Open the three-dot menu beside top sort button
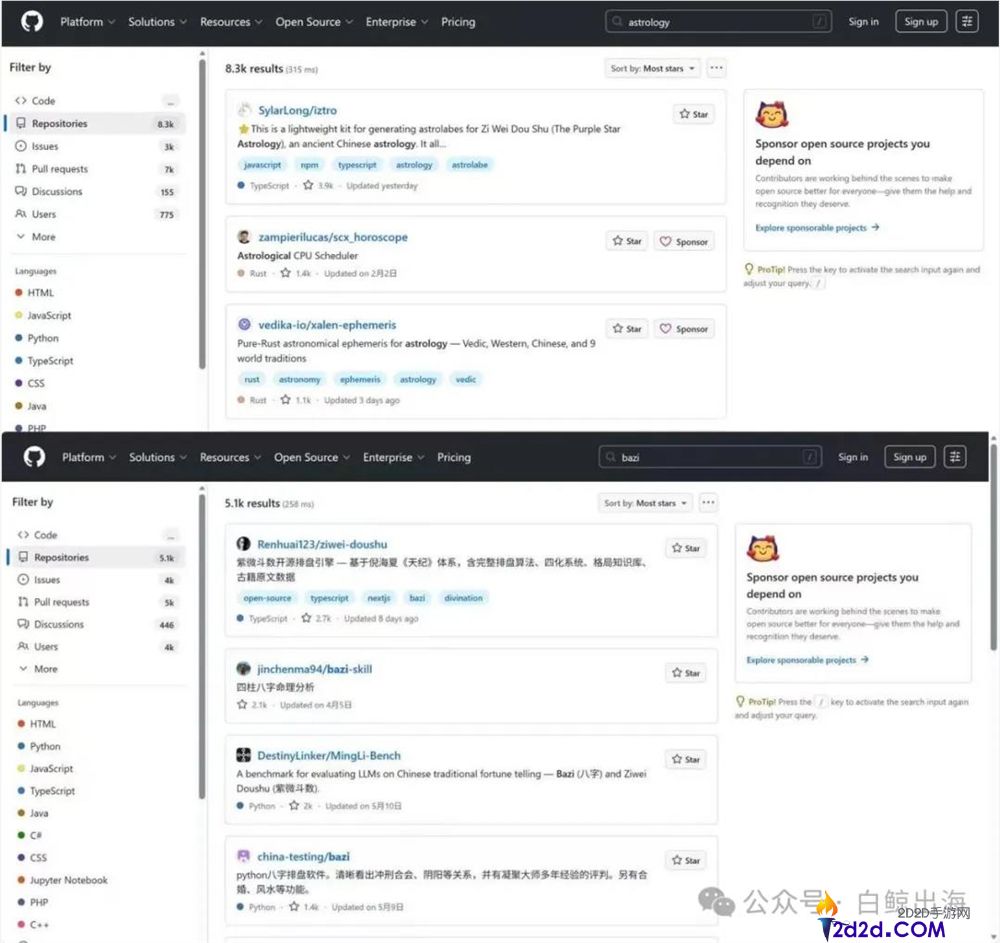This screenshot has height=943, width=1000. (x=716, y=68)
